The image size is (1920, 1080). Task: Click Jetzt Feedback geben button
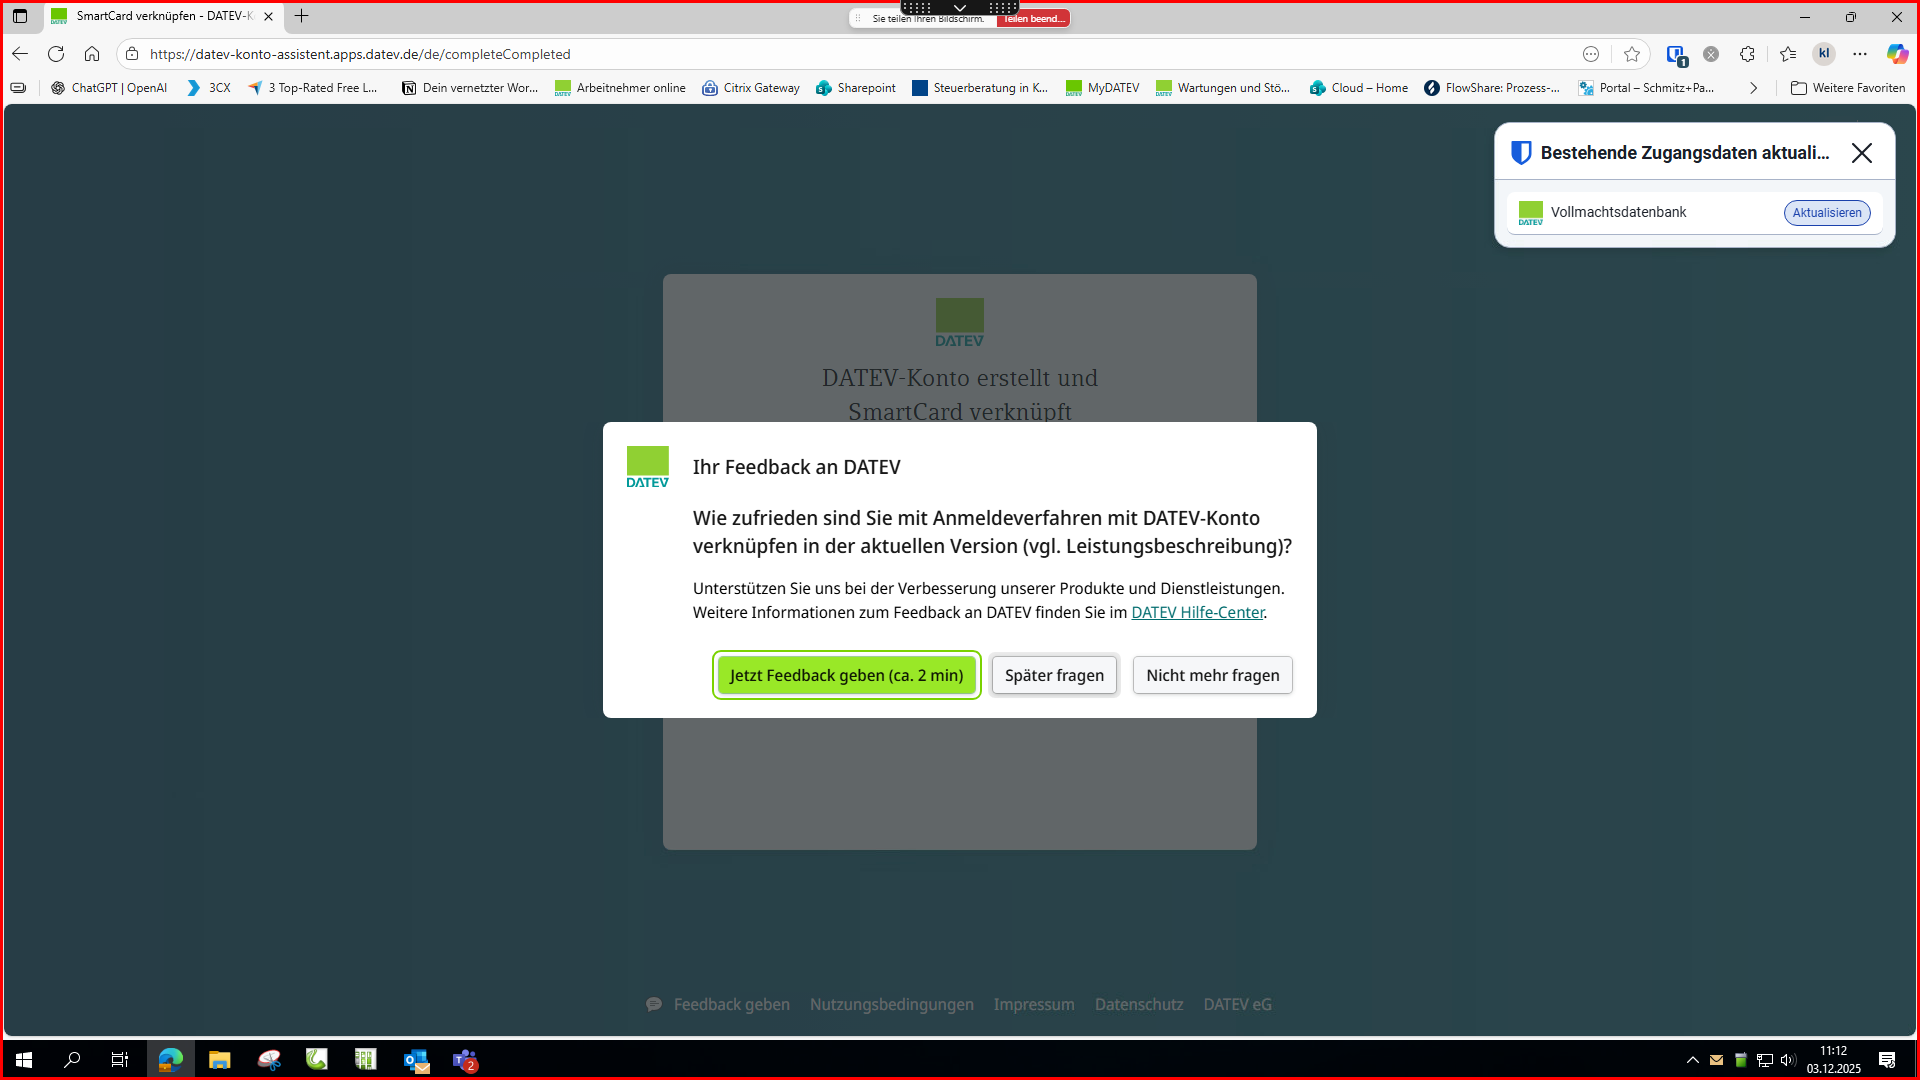click(846, 675)
